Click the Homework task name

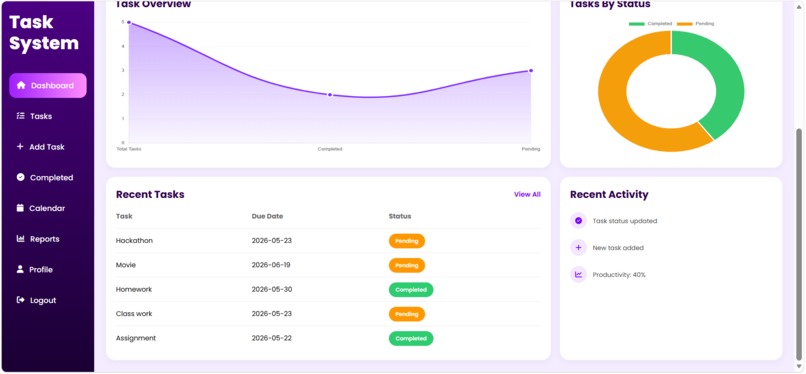pyautogui.click(x=134, y=289)
